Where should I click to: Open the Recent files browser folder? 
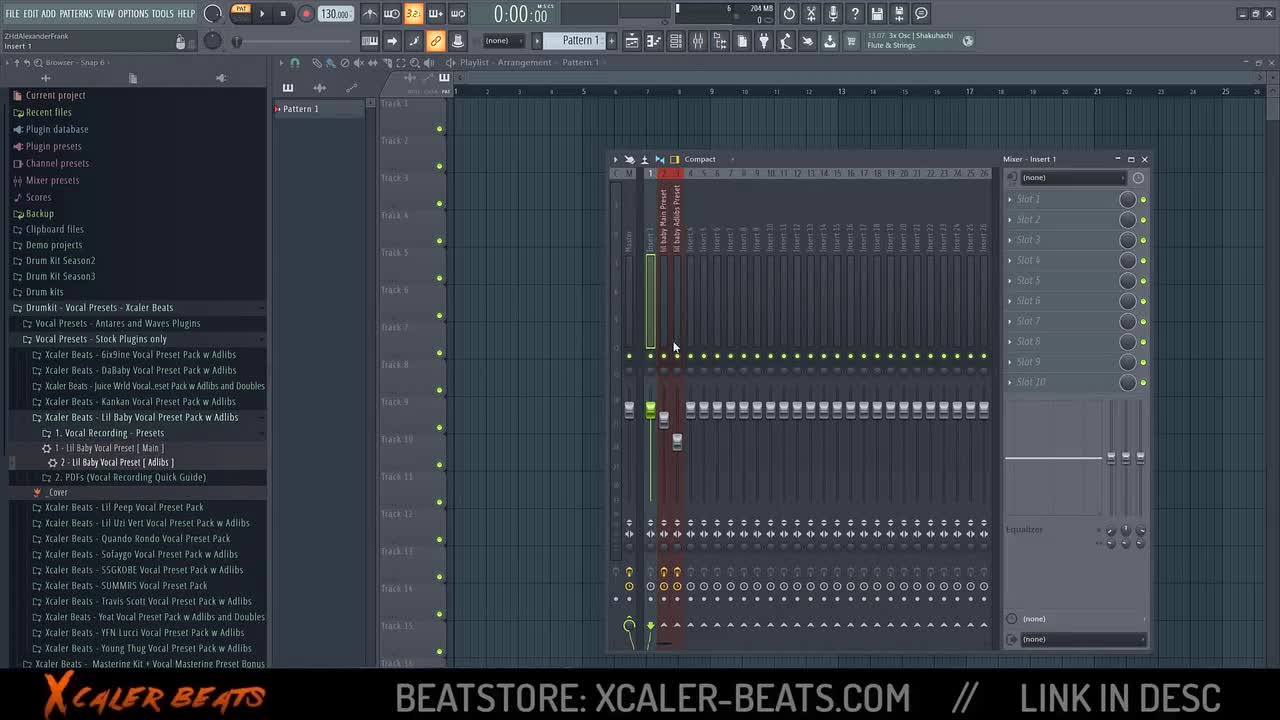pyautogui.click(x=48, y=112)
